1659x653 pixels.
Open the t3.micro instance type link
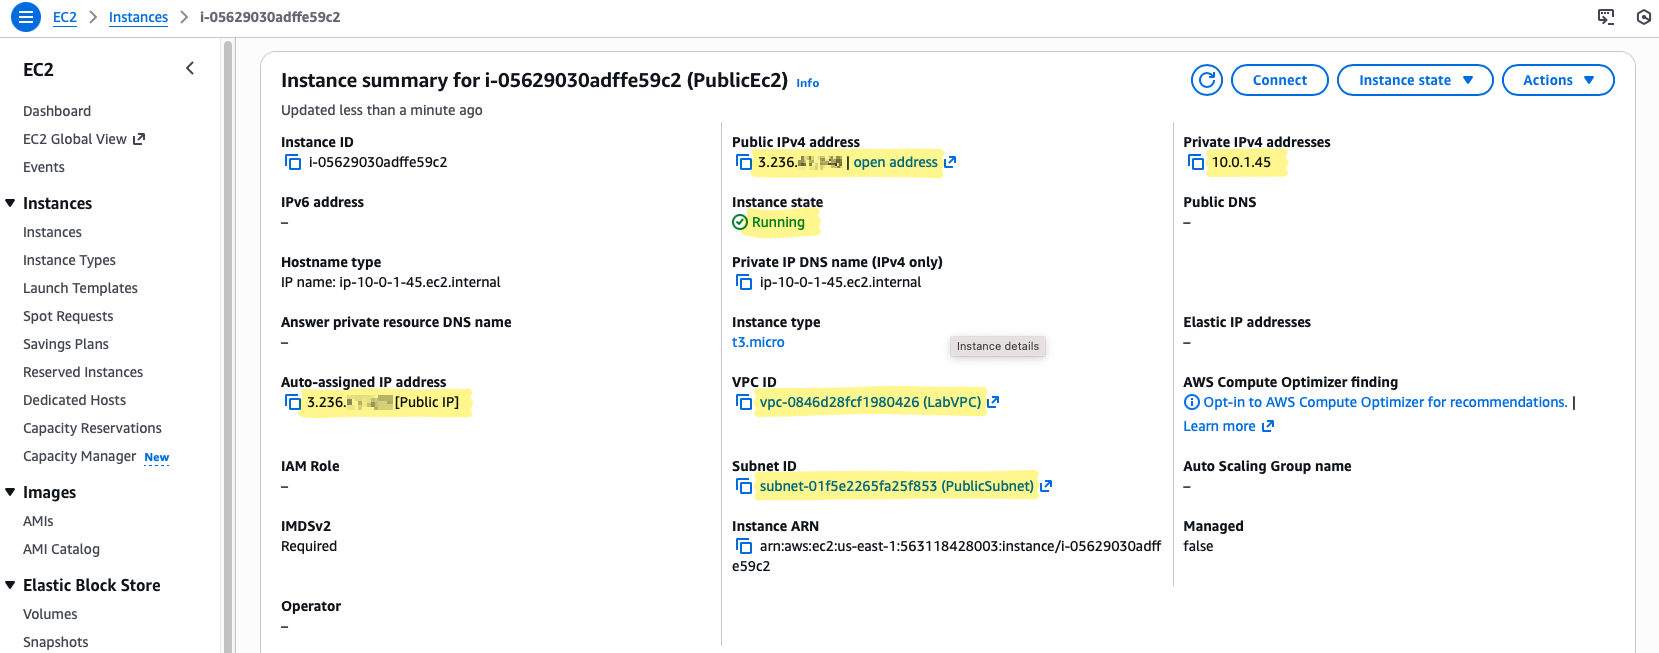coord(758,342)
